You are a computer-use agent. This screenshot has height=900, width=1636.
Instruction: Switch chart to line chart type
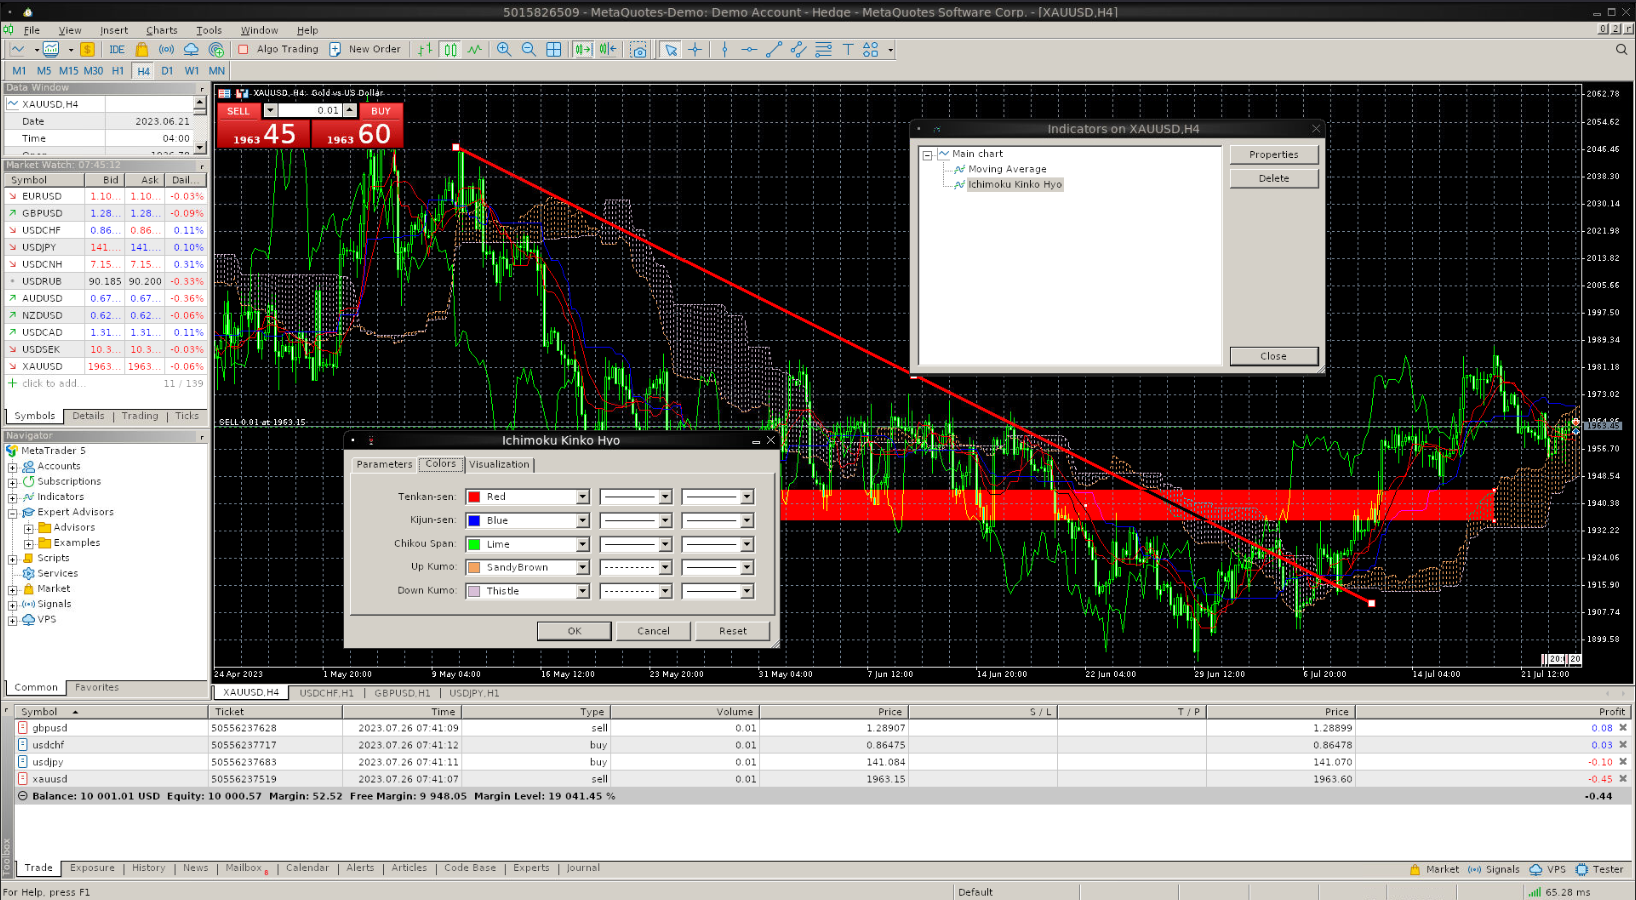point(474,49)
